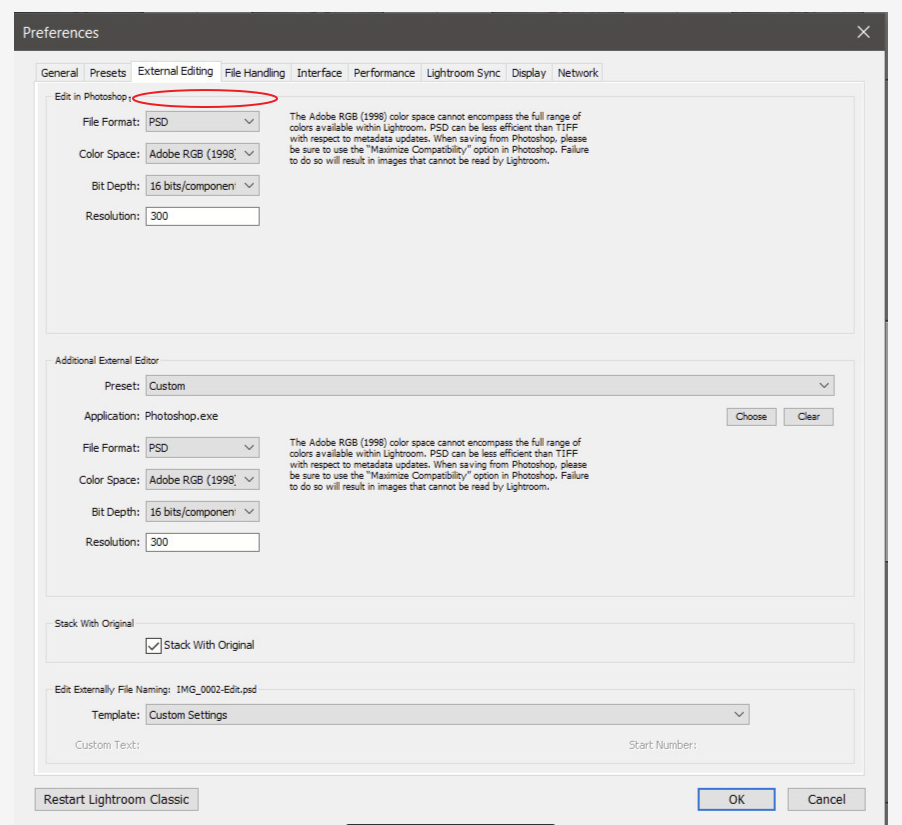Image resolution: width=902 pixels, height=825 pixels.
Task: Switch to the Display tab
Action: [x=528, y=72]
